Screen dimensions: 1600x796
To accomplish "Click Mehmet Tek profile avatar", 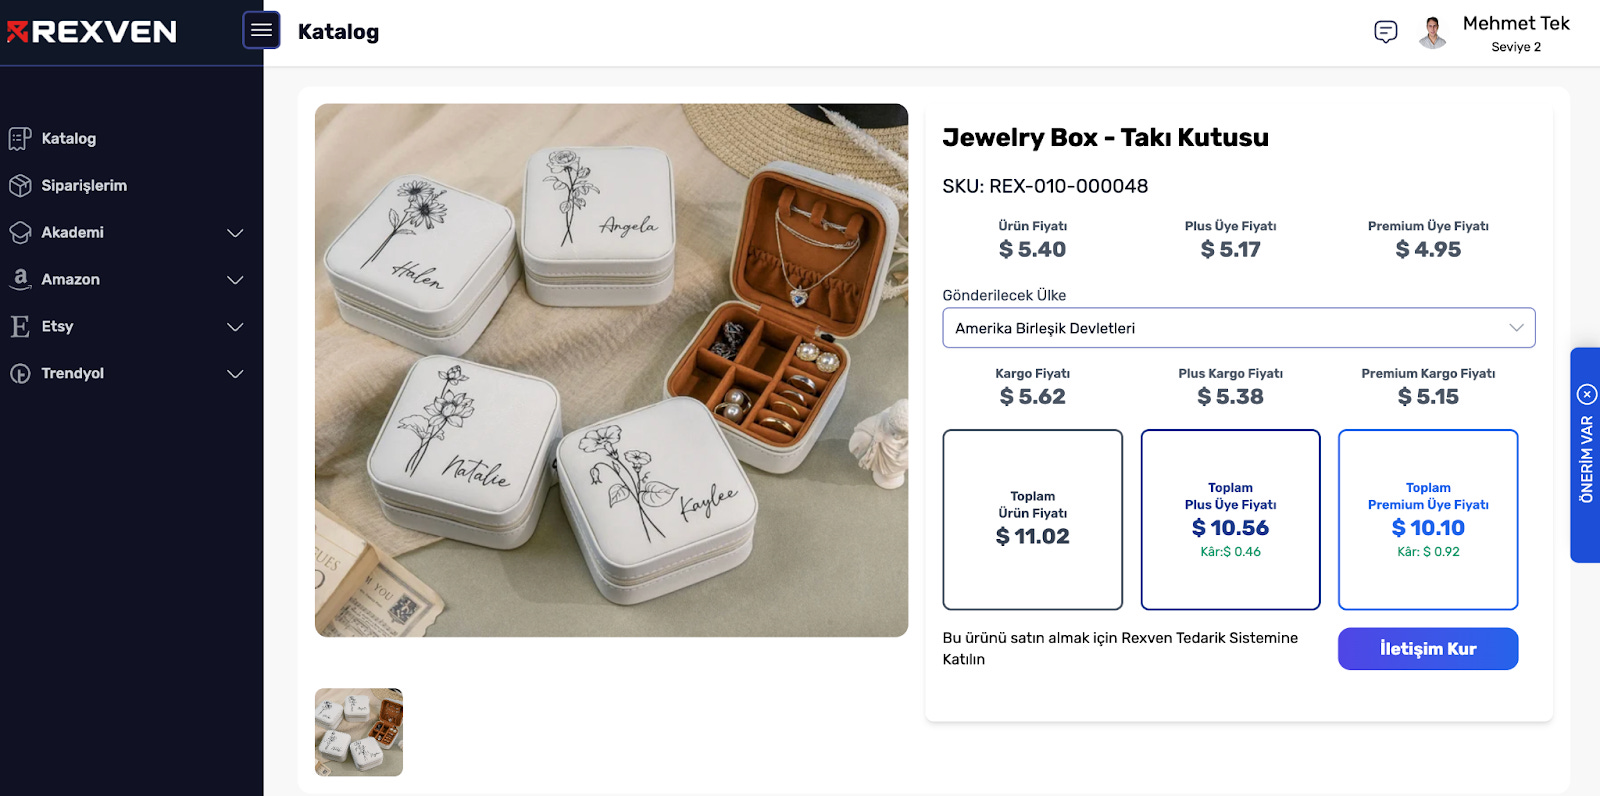I will (x=1432, y=32).
